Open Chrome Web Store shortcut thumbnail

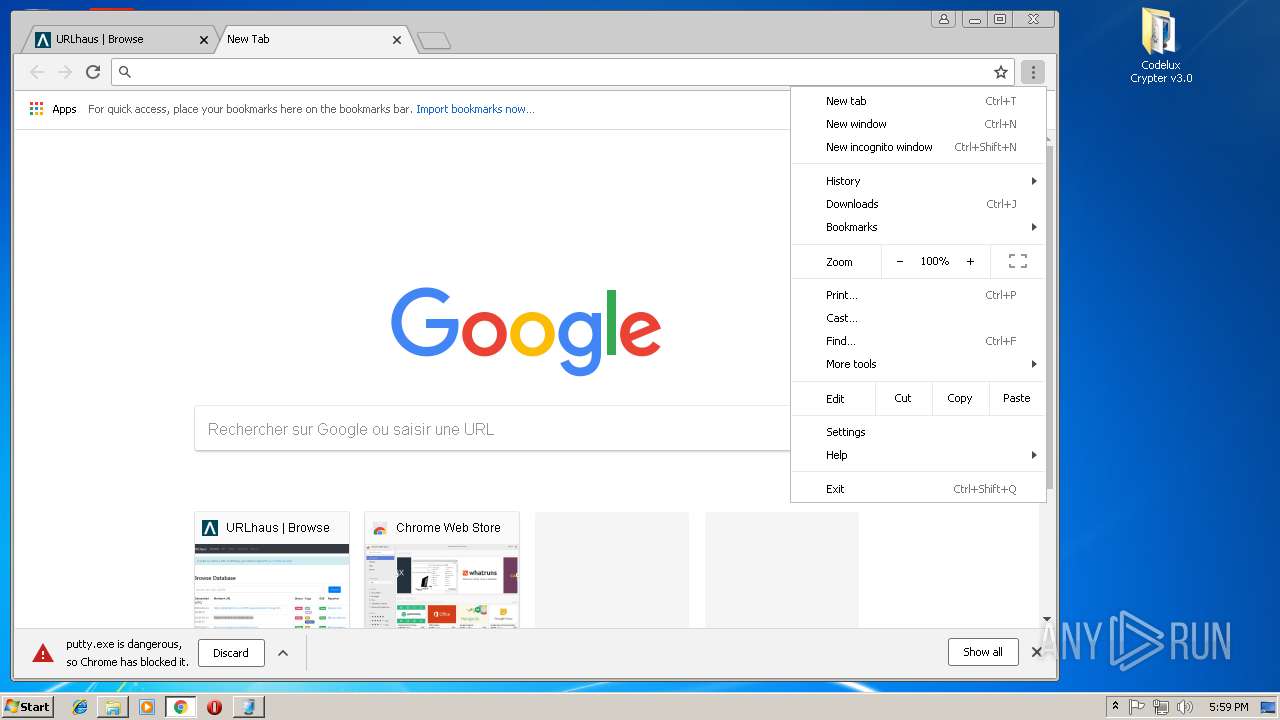pos(442,570)
